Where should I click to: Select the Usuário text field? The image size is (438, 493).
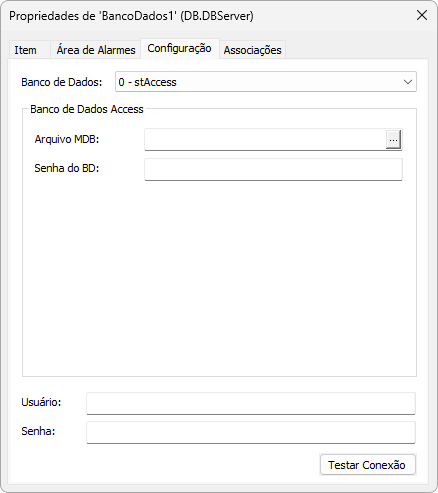pyautogui.click(x=251, y=403)
